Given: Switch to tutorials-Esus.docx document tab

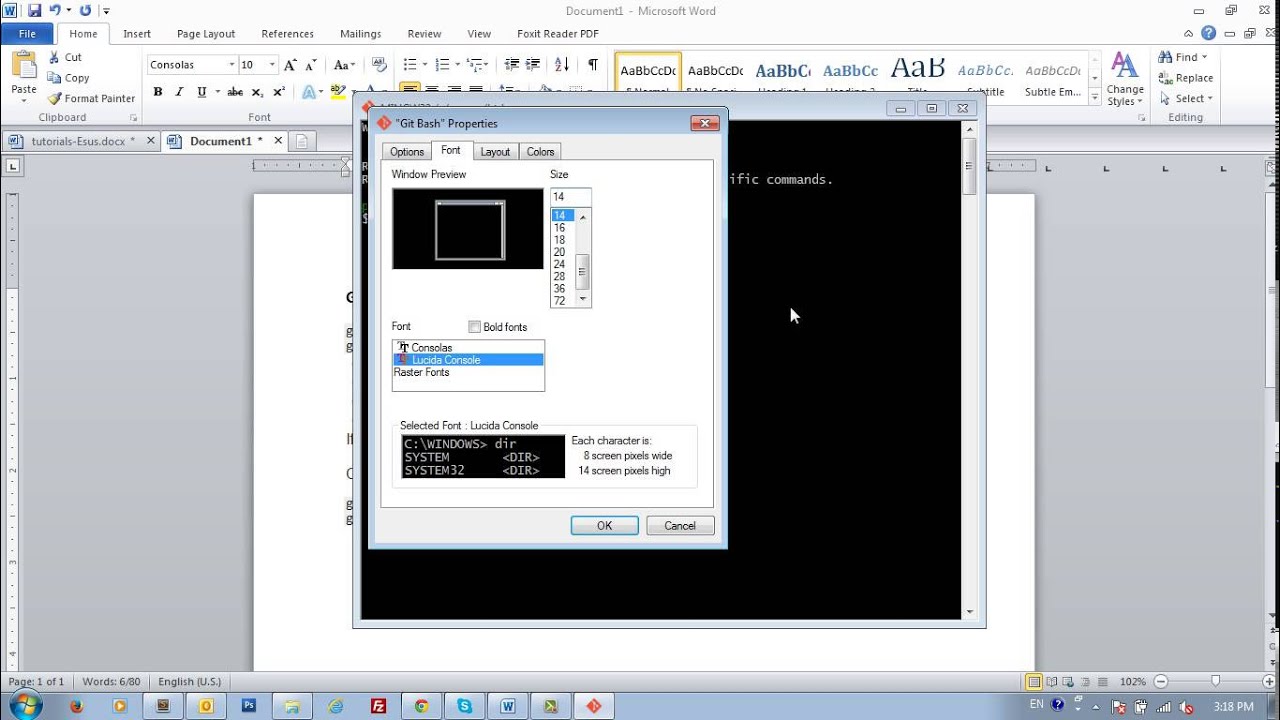Looking at the screenshot, I should [x=78, y=141].
